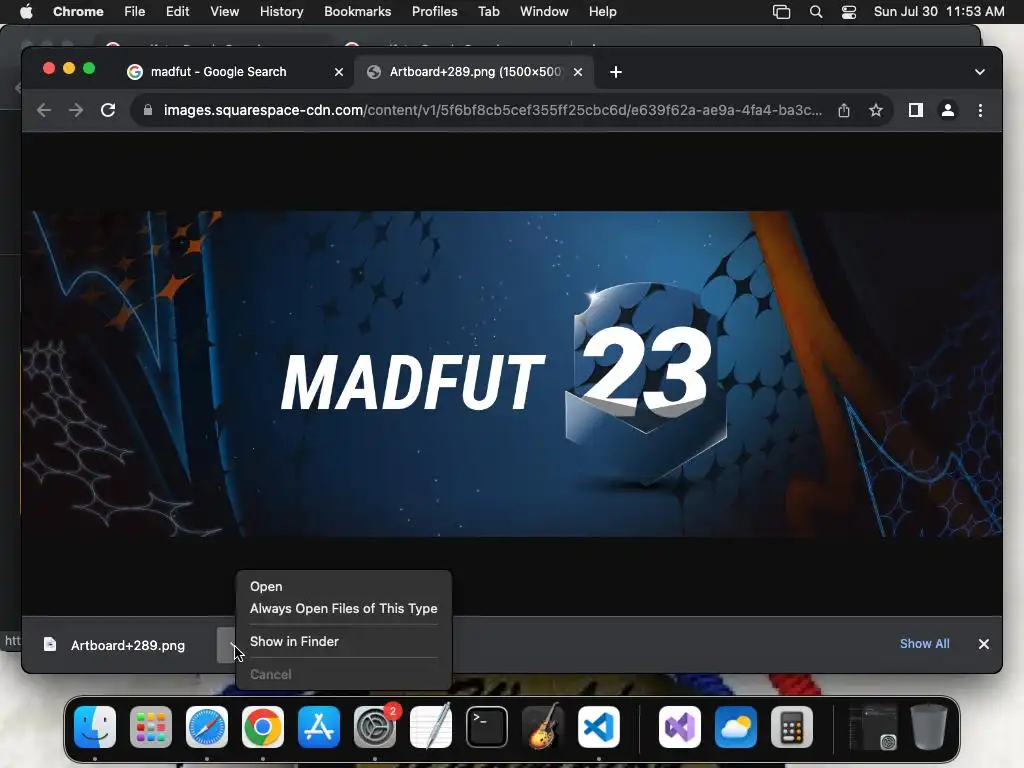This screenshot has width=1024, height=768.
Task: Open Launchpad from the Dock
Action: point(151,727)
